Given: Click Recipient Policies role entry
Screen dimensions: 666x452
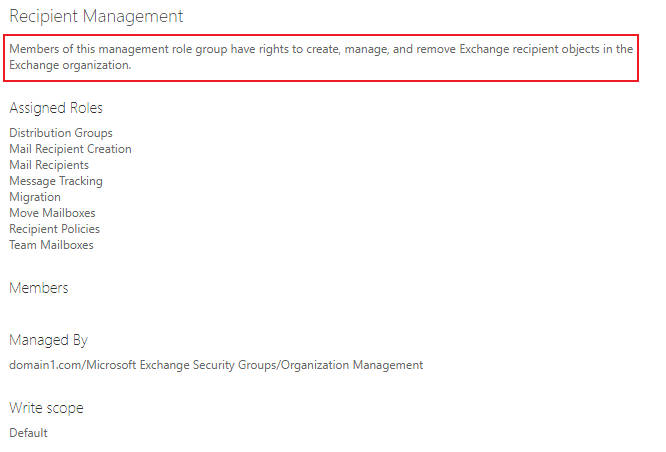Looking at the screenshot, I should click(54, 229).
